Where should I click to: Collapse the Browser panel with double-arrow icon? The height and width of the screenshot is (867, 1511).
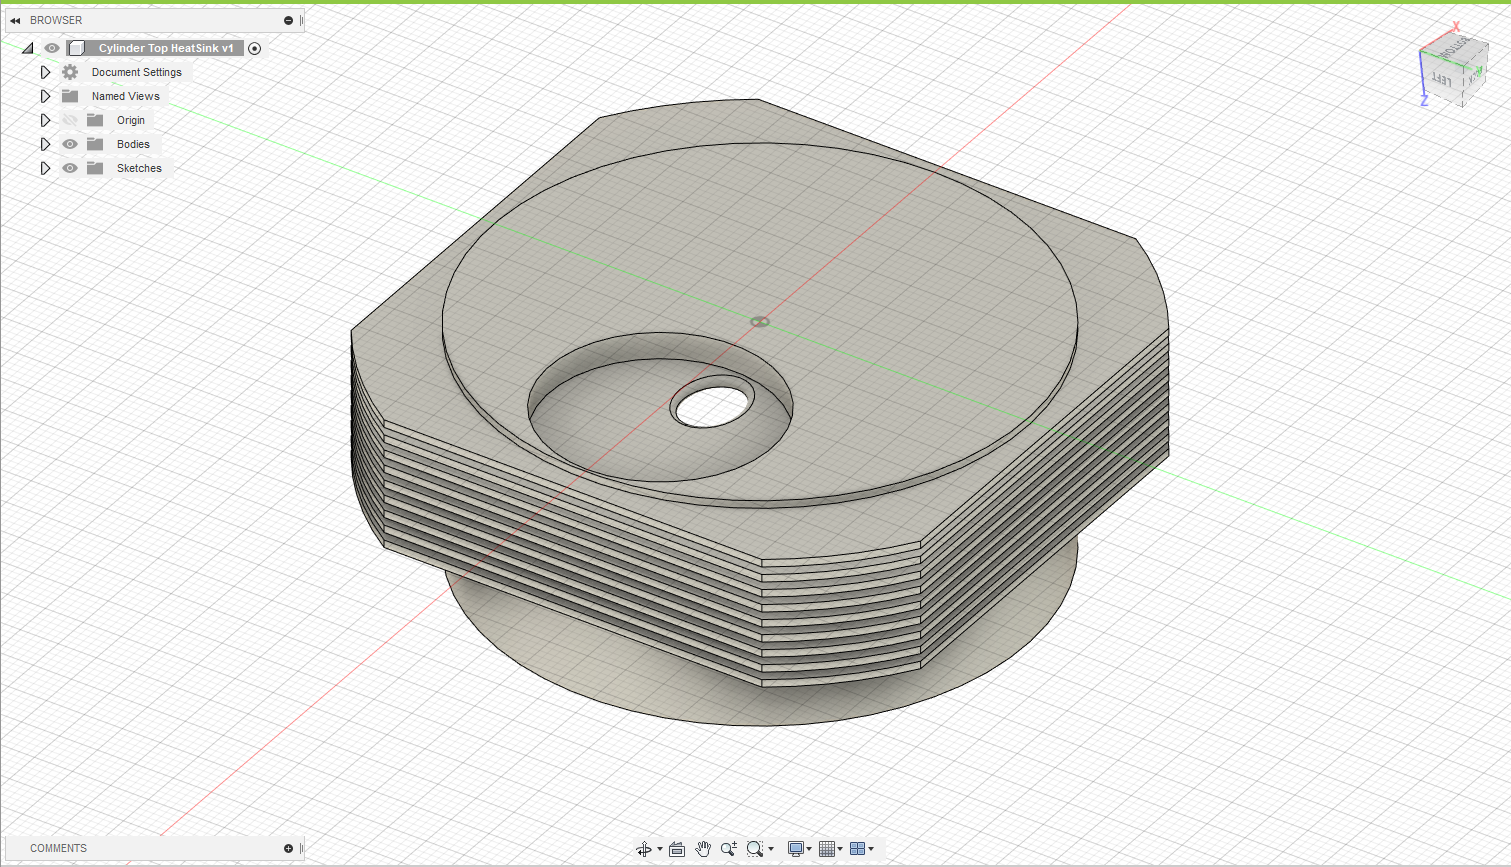15,20
